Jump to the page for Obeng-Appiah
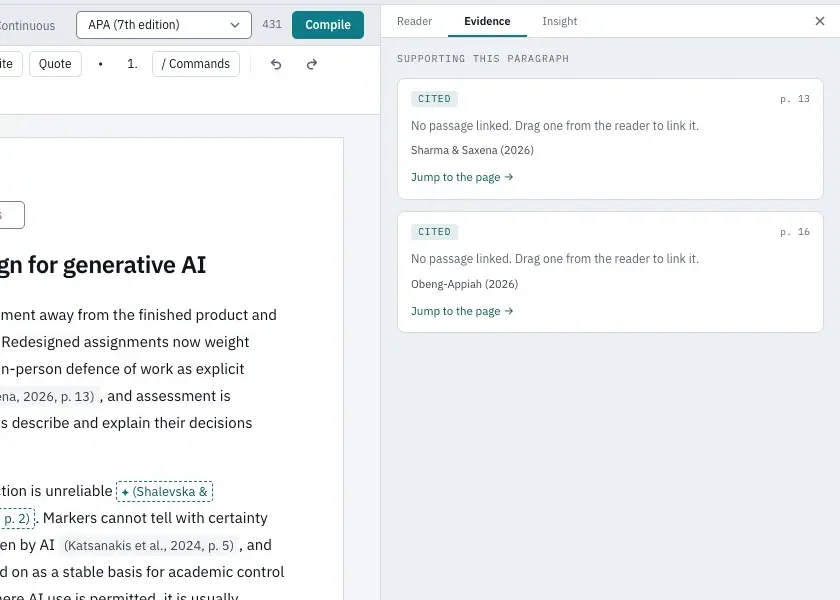The image size is (840, 600). click(462, 311)
